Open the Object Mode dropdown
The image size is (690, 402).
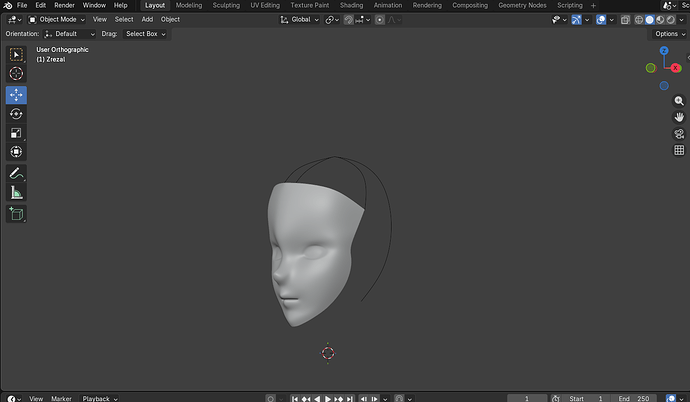[x=56, y=20]
